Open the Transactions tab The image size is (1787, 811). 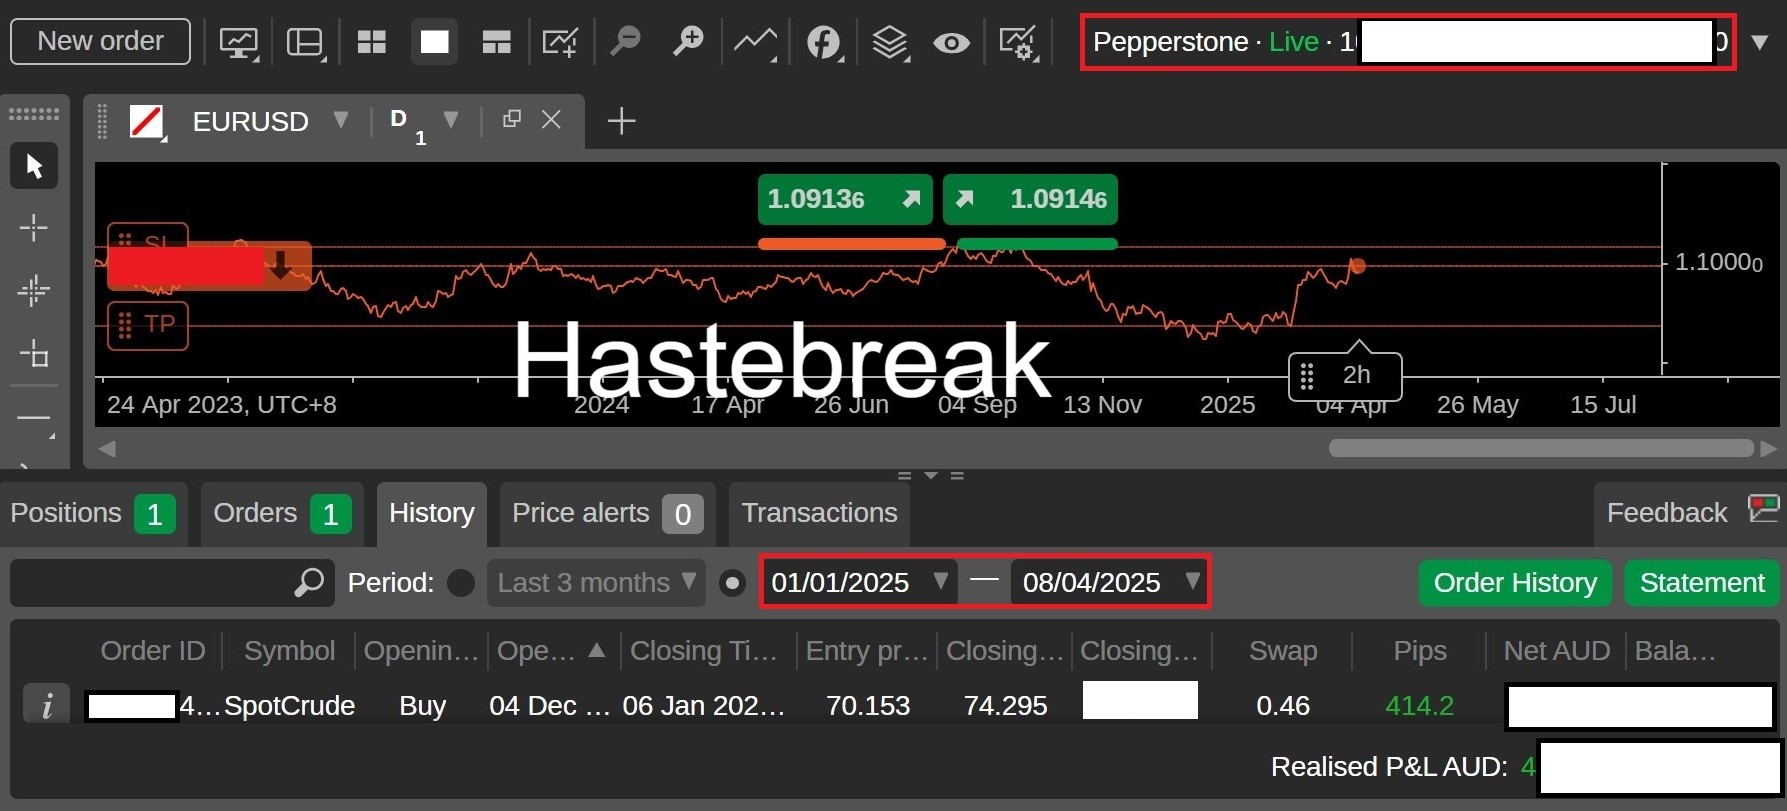coord(819,514)
